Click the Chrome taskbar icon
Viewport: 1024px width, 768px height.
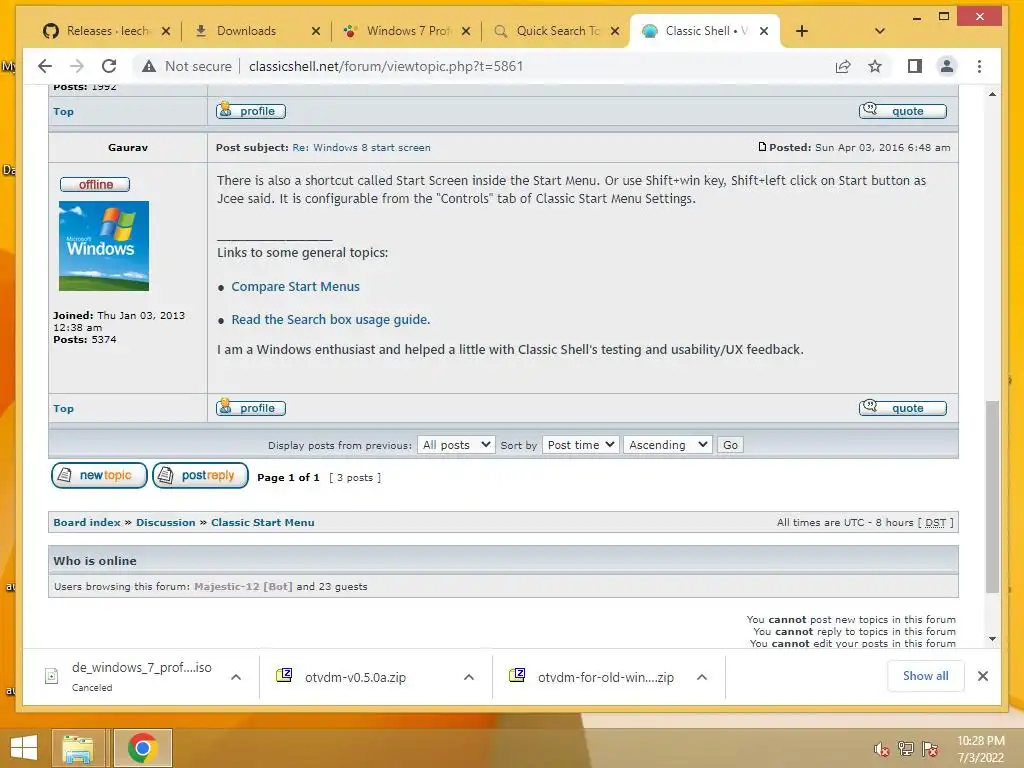142,748
